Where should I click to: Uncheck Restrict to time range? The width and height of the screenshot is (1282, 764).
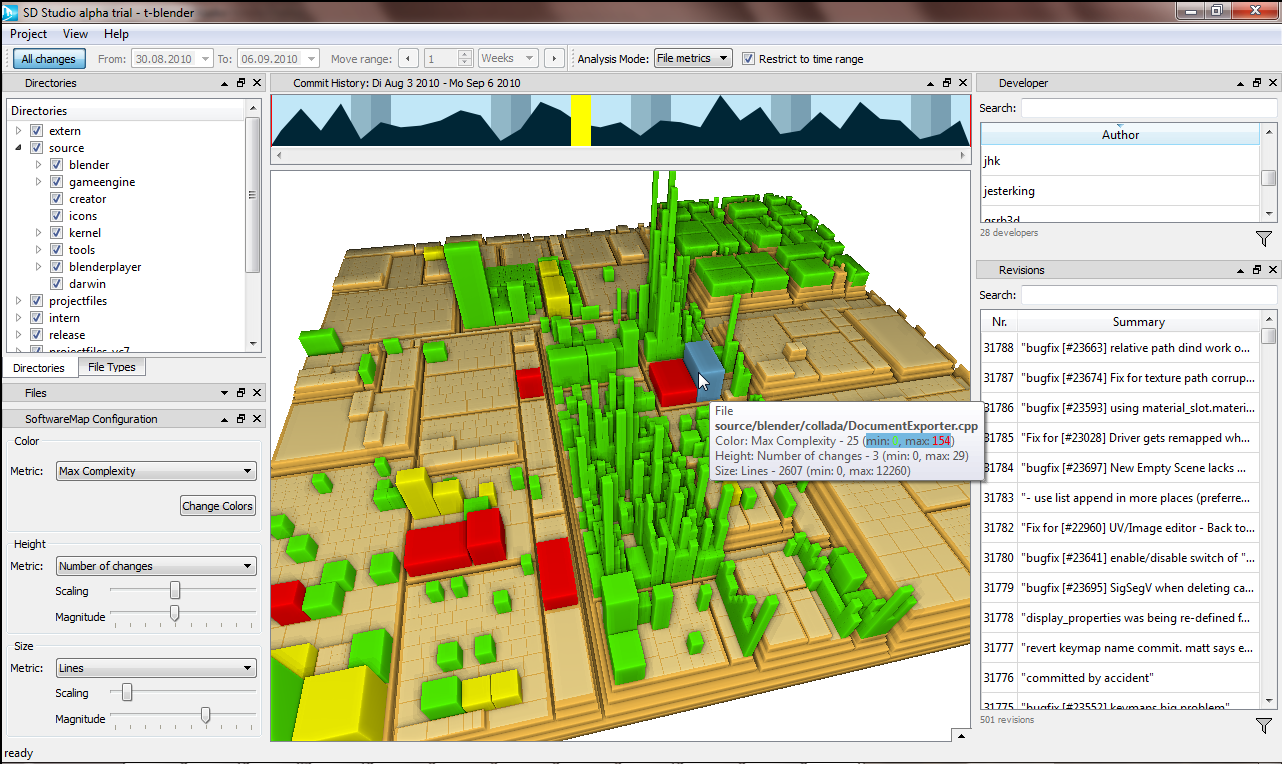tap(748, 59)
